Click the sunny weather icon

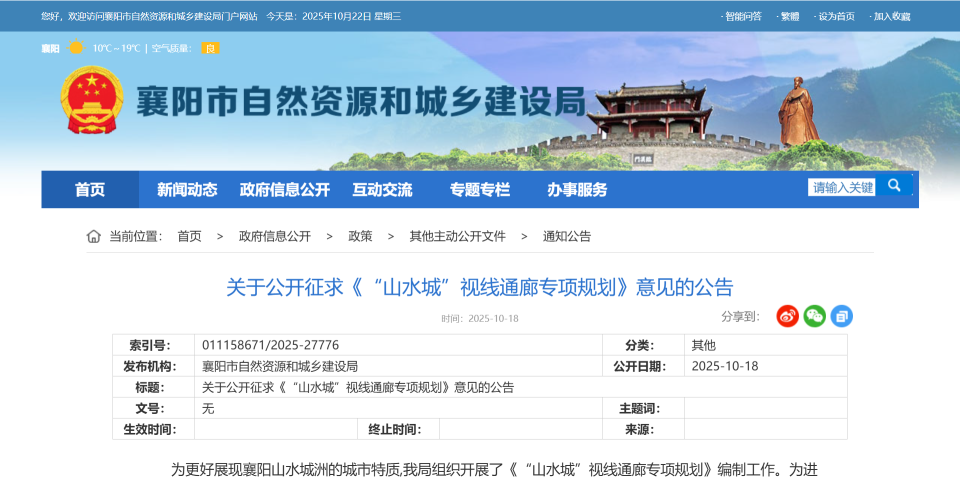76,48
